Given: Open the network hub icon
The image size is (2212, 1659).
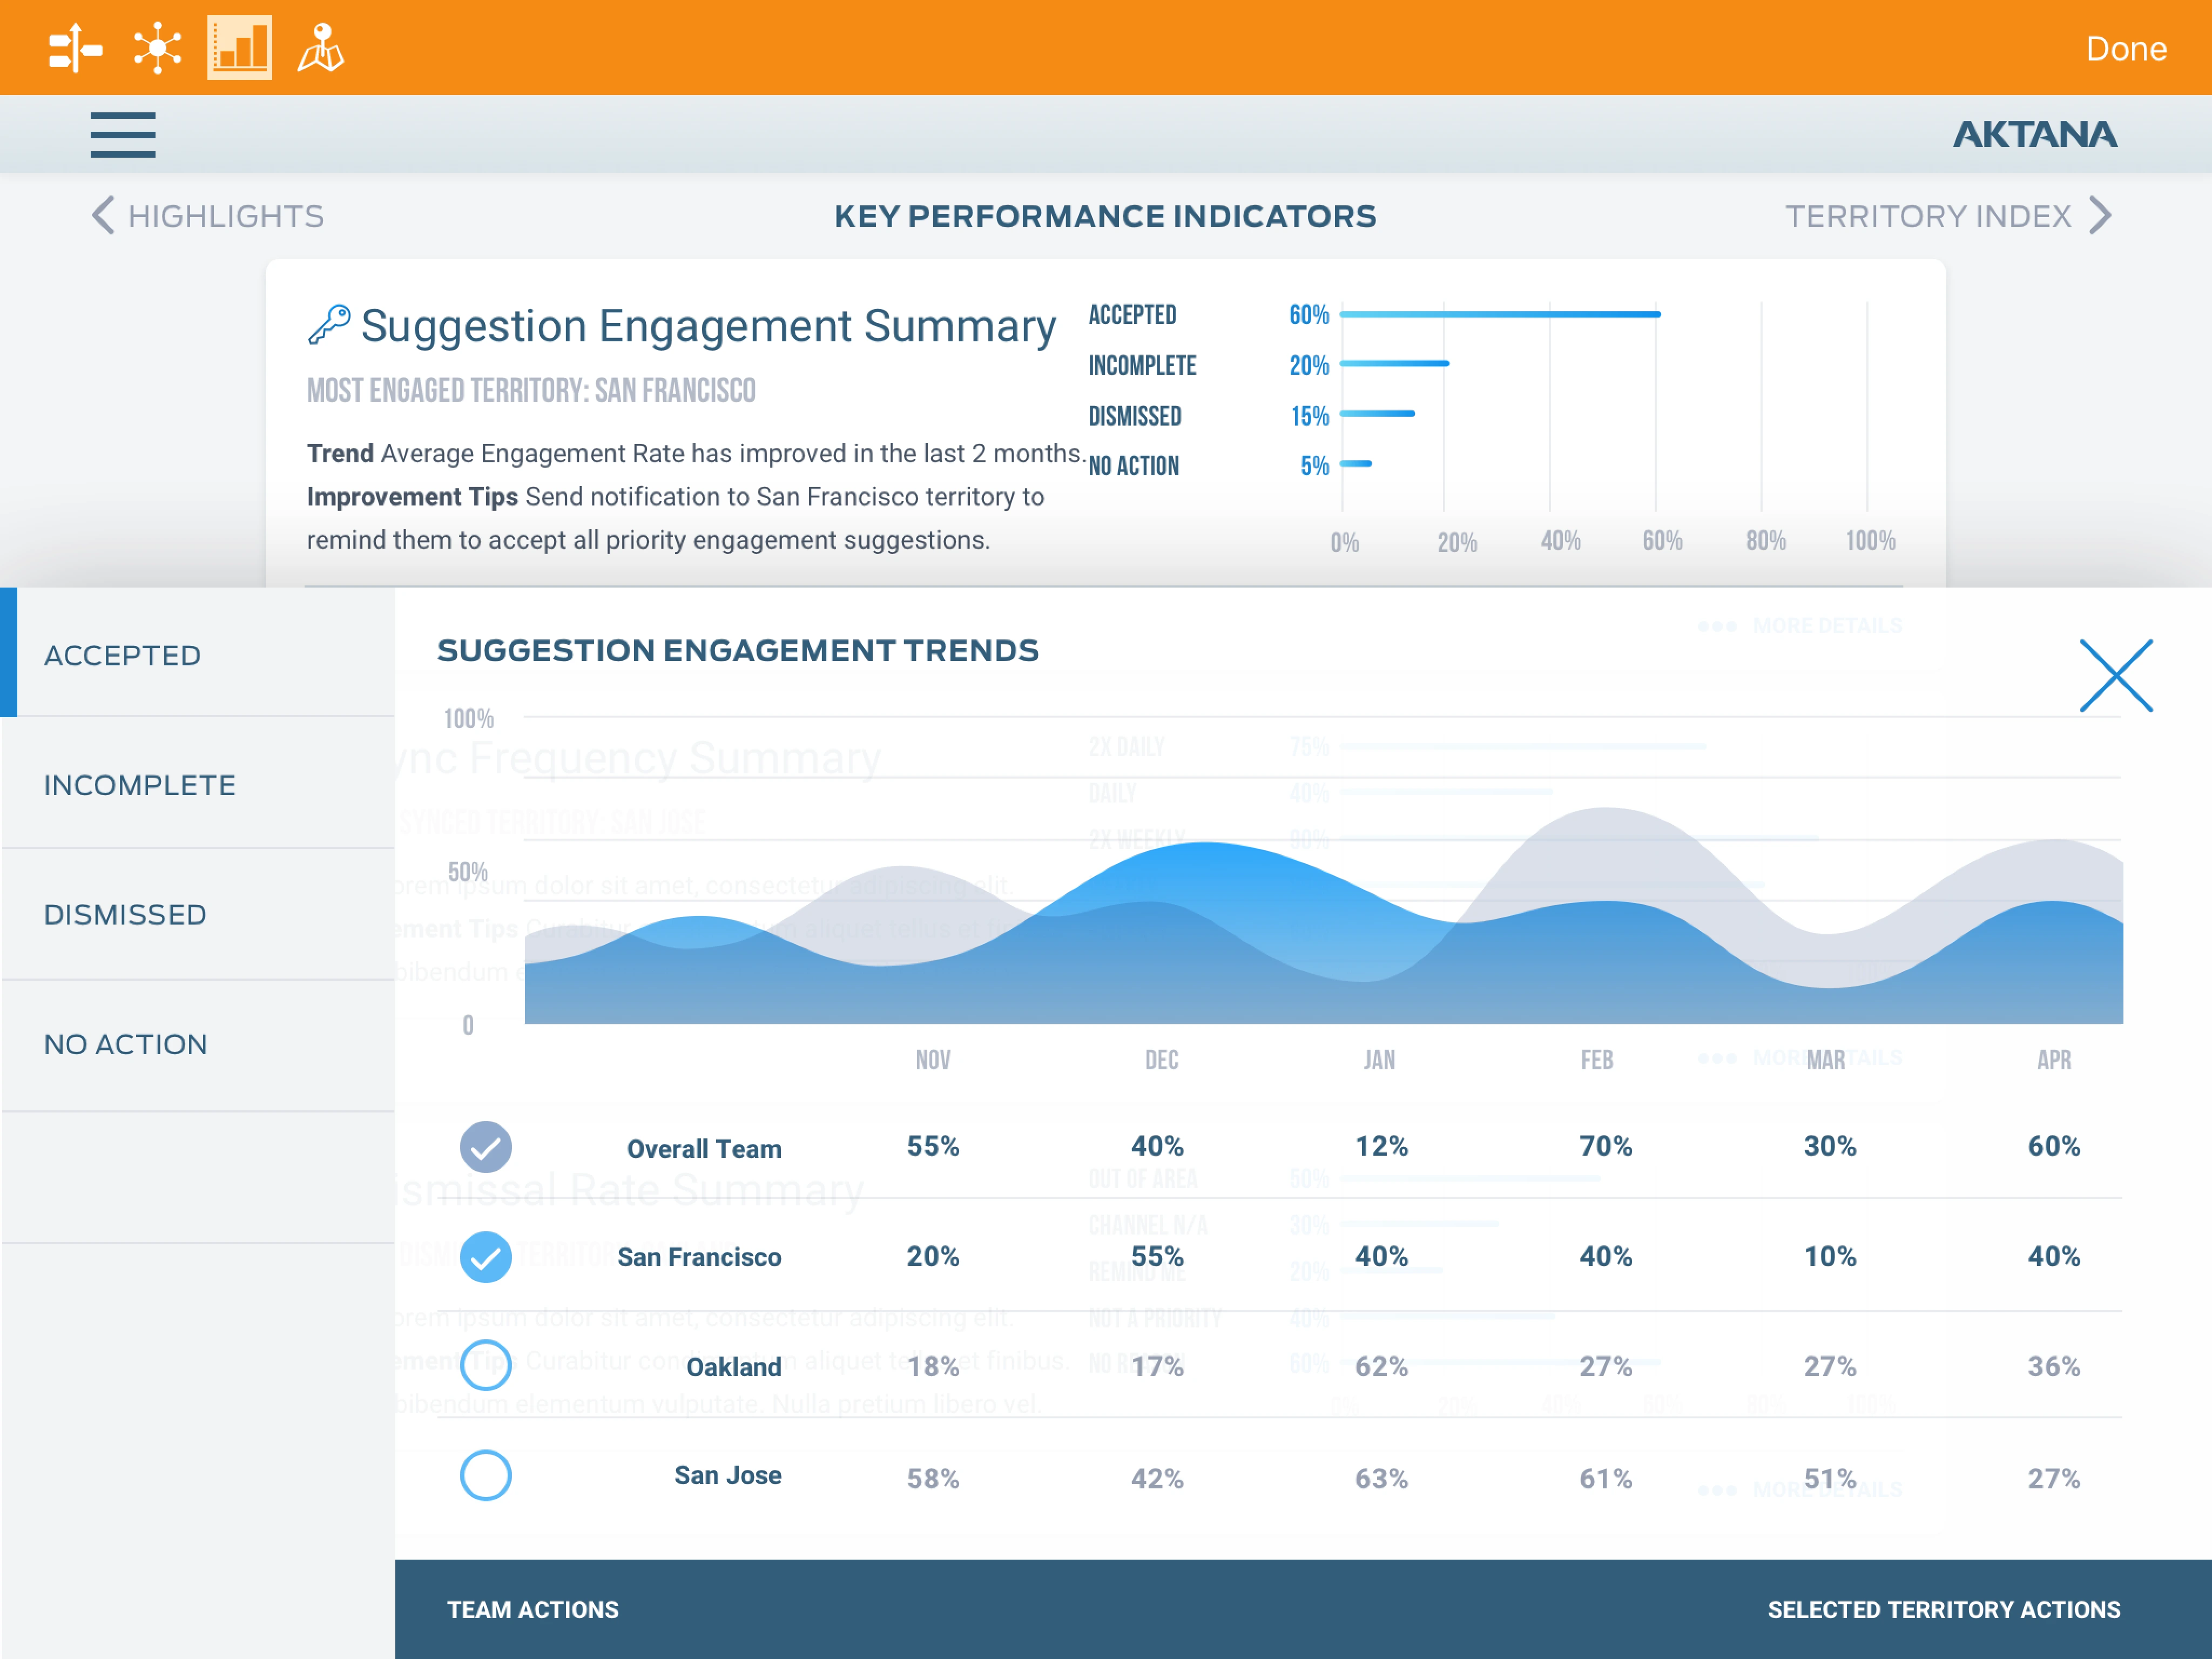Looking at the screenshot, I should point(157,48).
